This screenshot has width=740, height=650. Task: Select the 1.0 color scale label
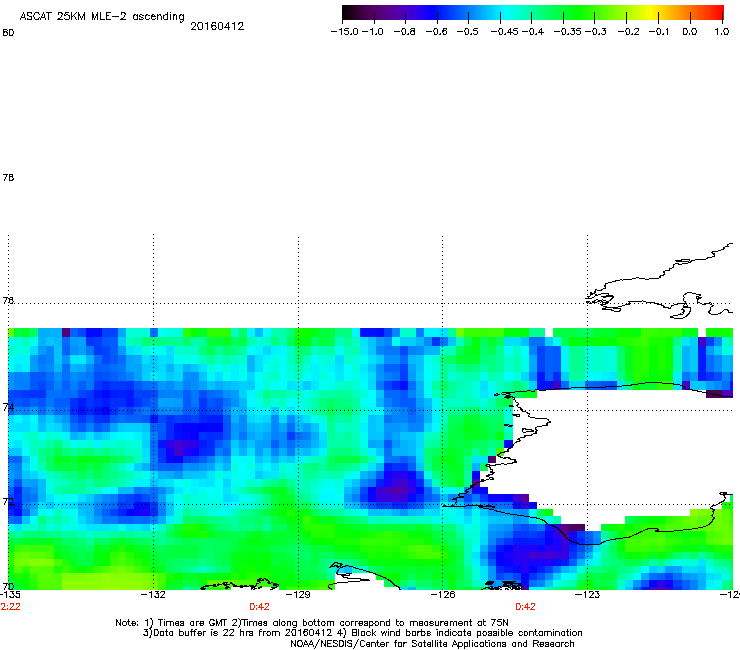click(722, 32)
